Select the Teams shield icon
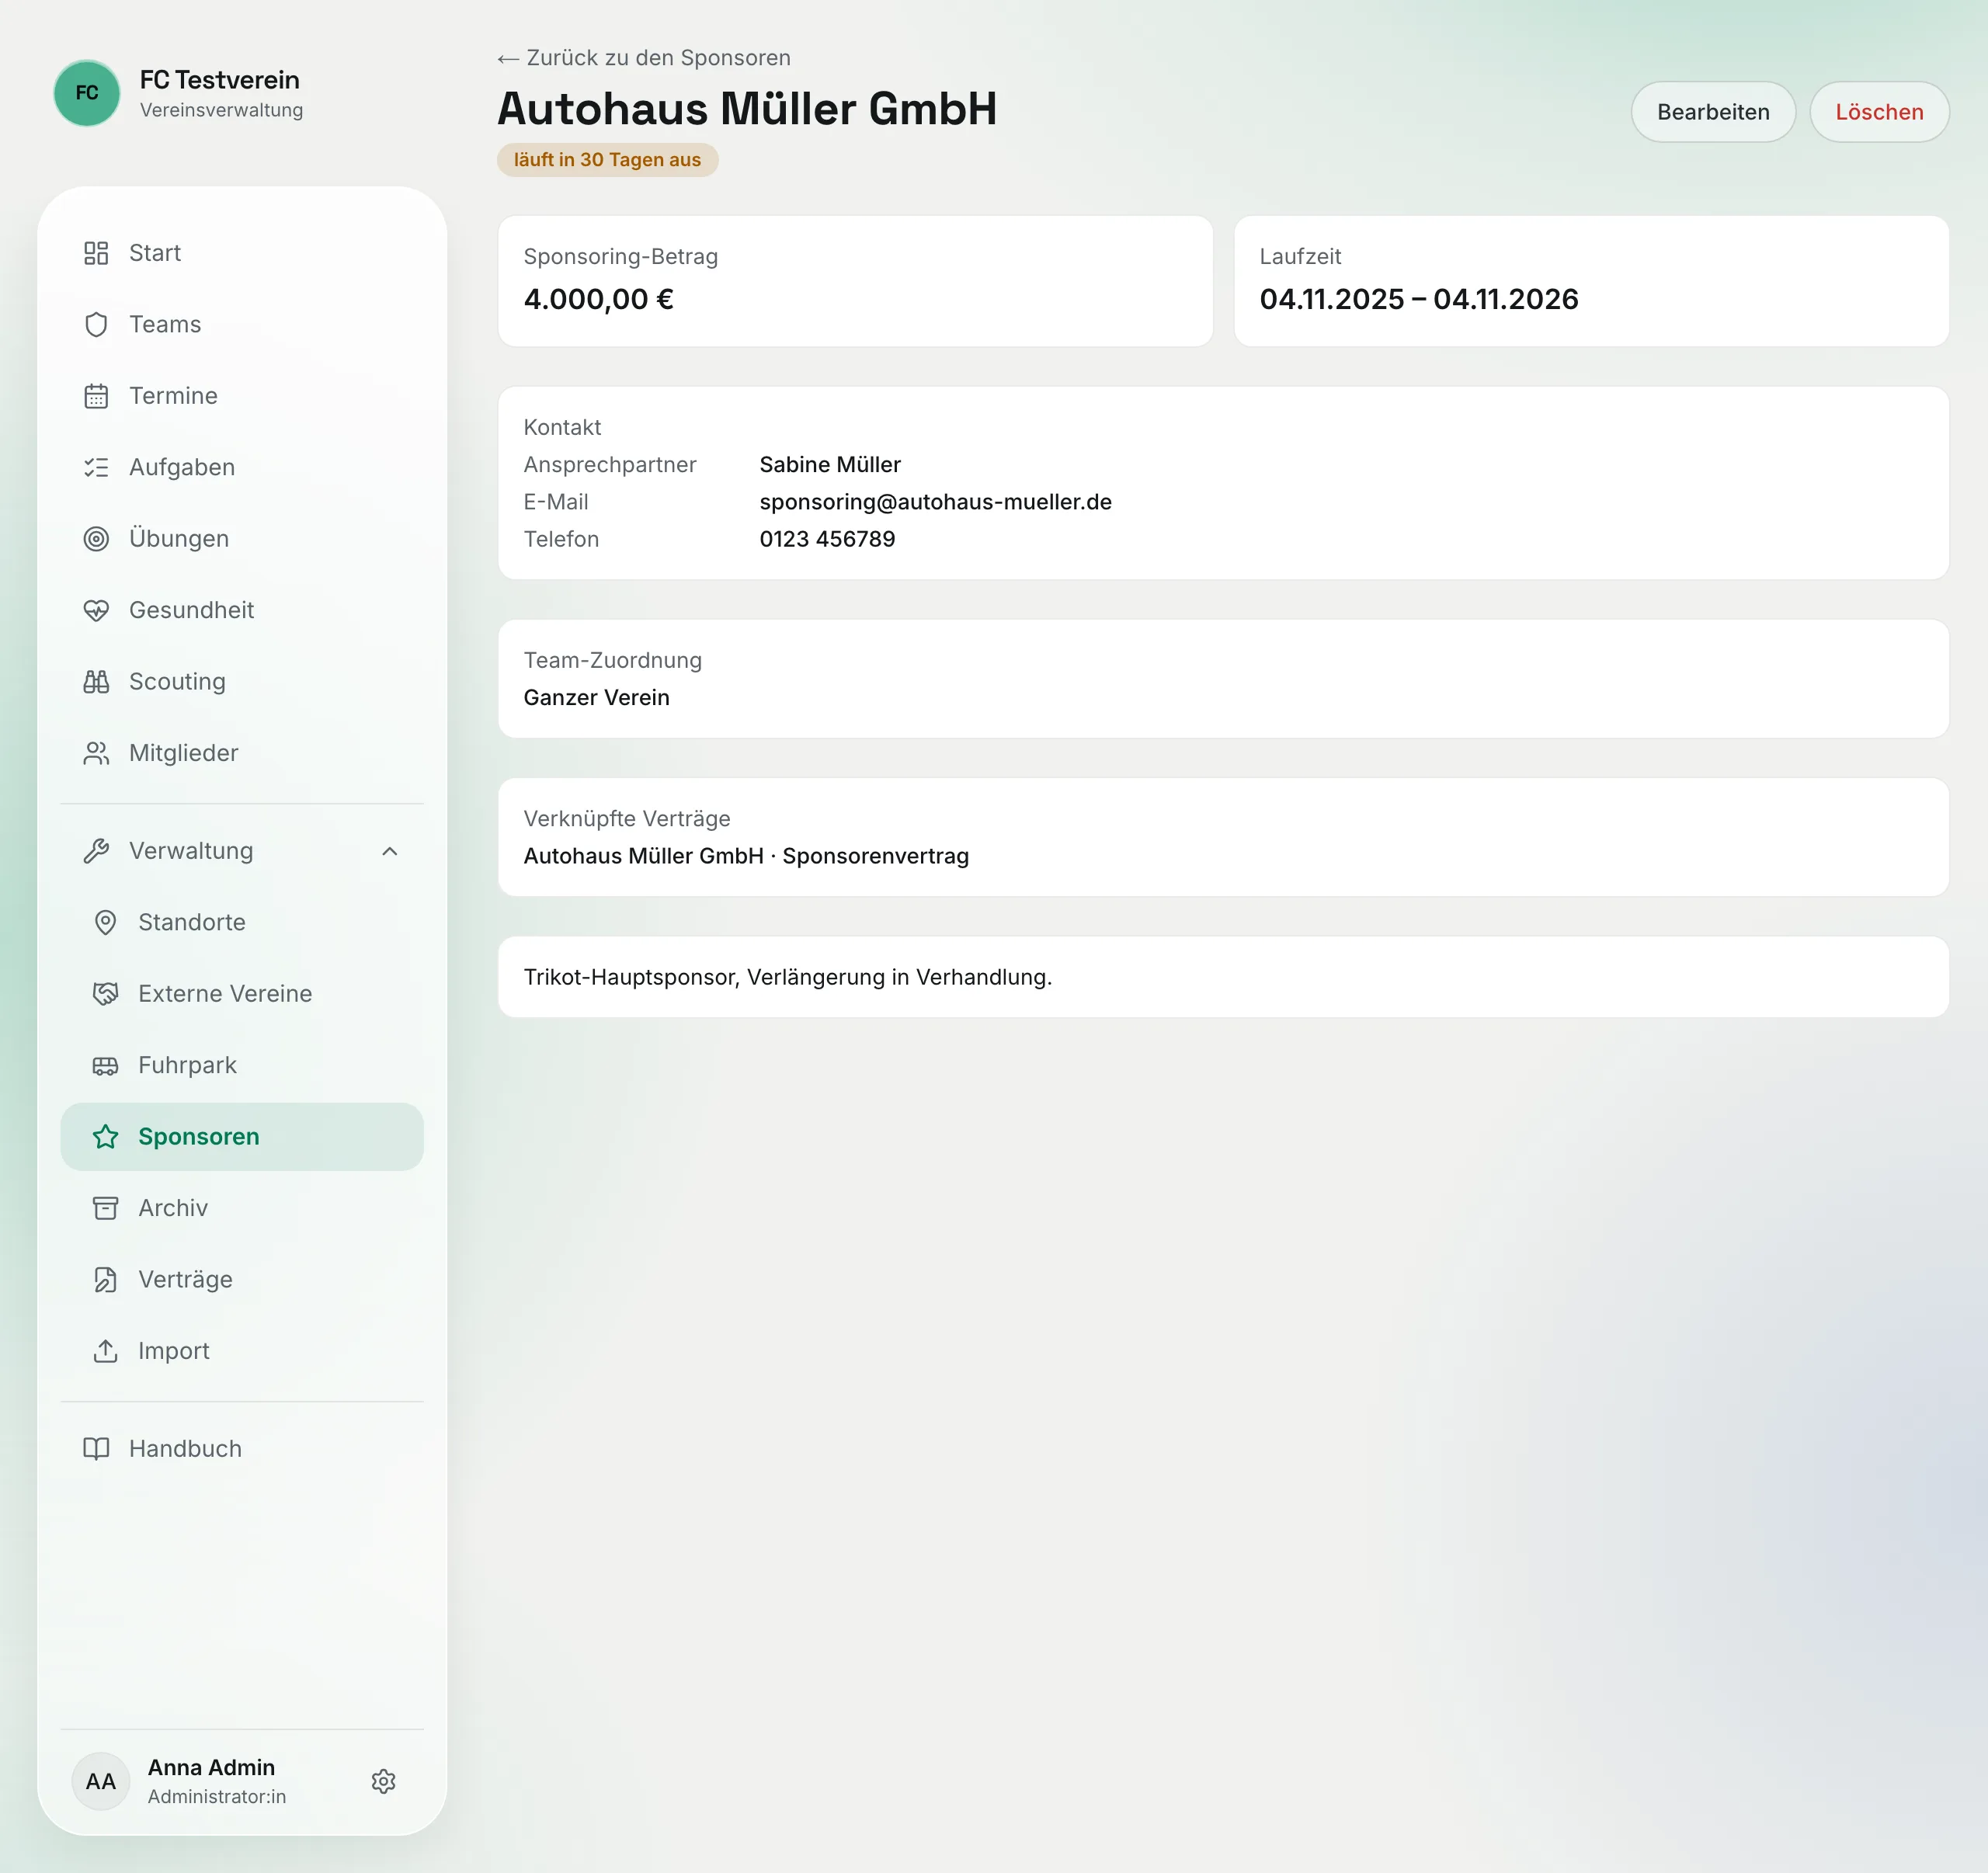Viewport: 1988px width, 1873px height. [x=96, y=325]
